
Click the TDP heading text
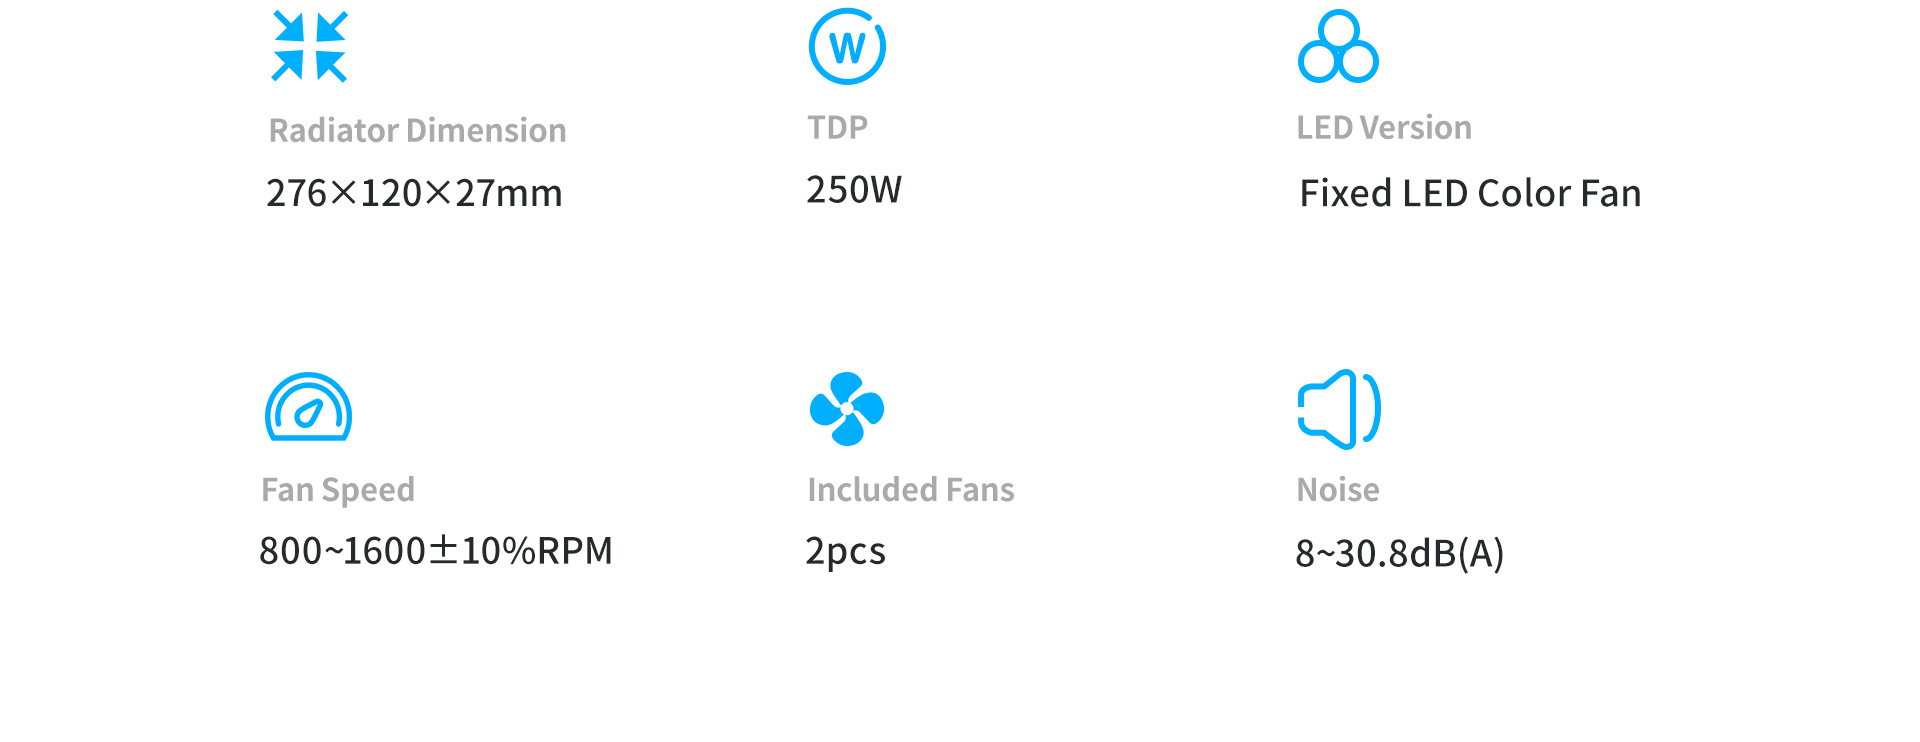pyautogui.click(x=837, y=127)
